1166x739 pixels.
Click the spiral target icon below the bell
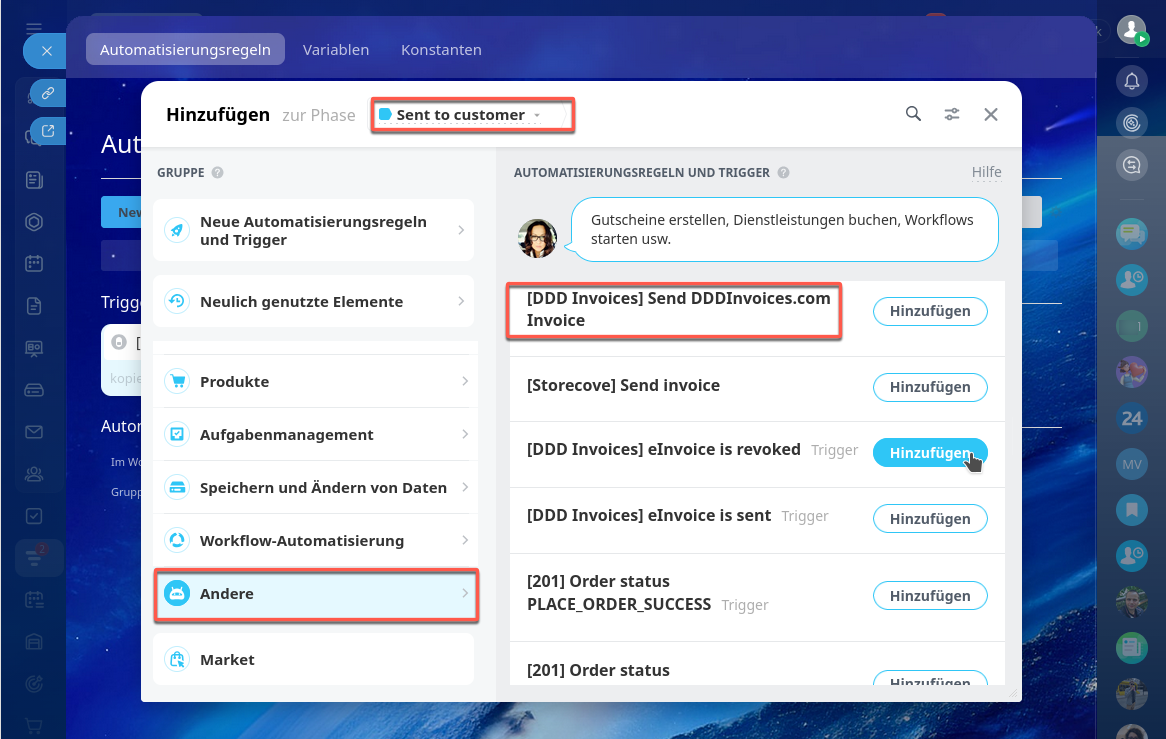[x=1132, y=122]
